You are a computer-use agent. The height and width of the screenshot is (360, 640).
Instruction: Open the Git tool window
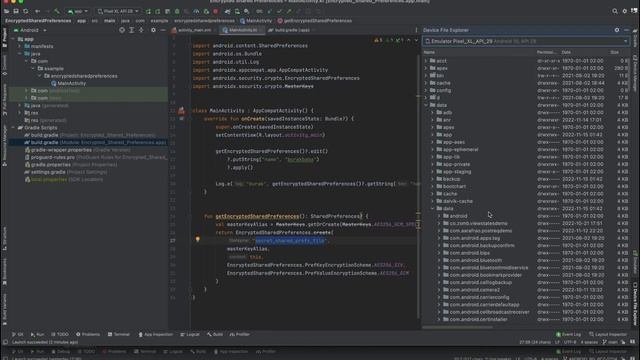point(18,334)
